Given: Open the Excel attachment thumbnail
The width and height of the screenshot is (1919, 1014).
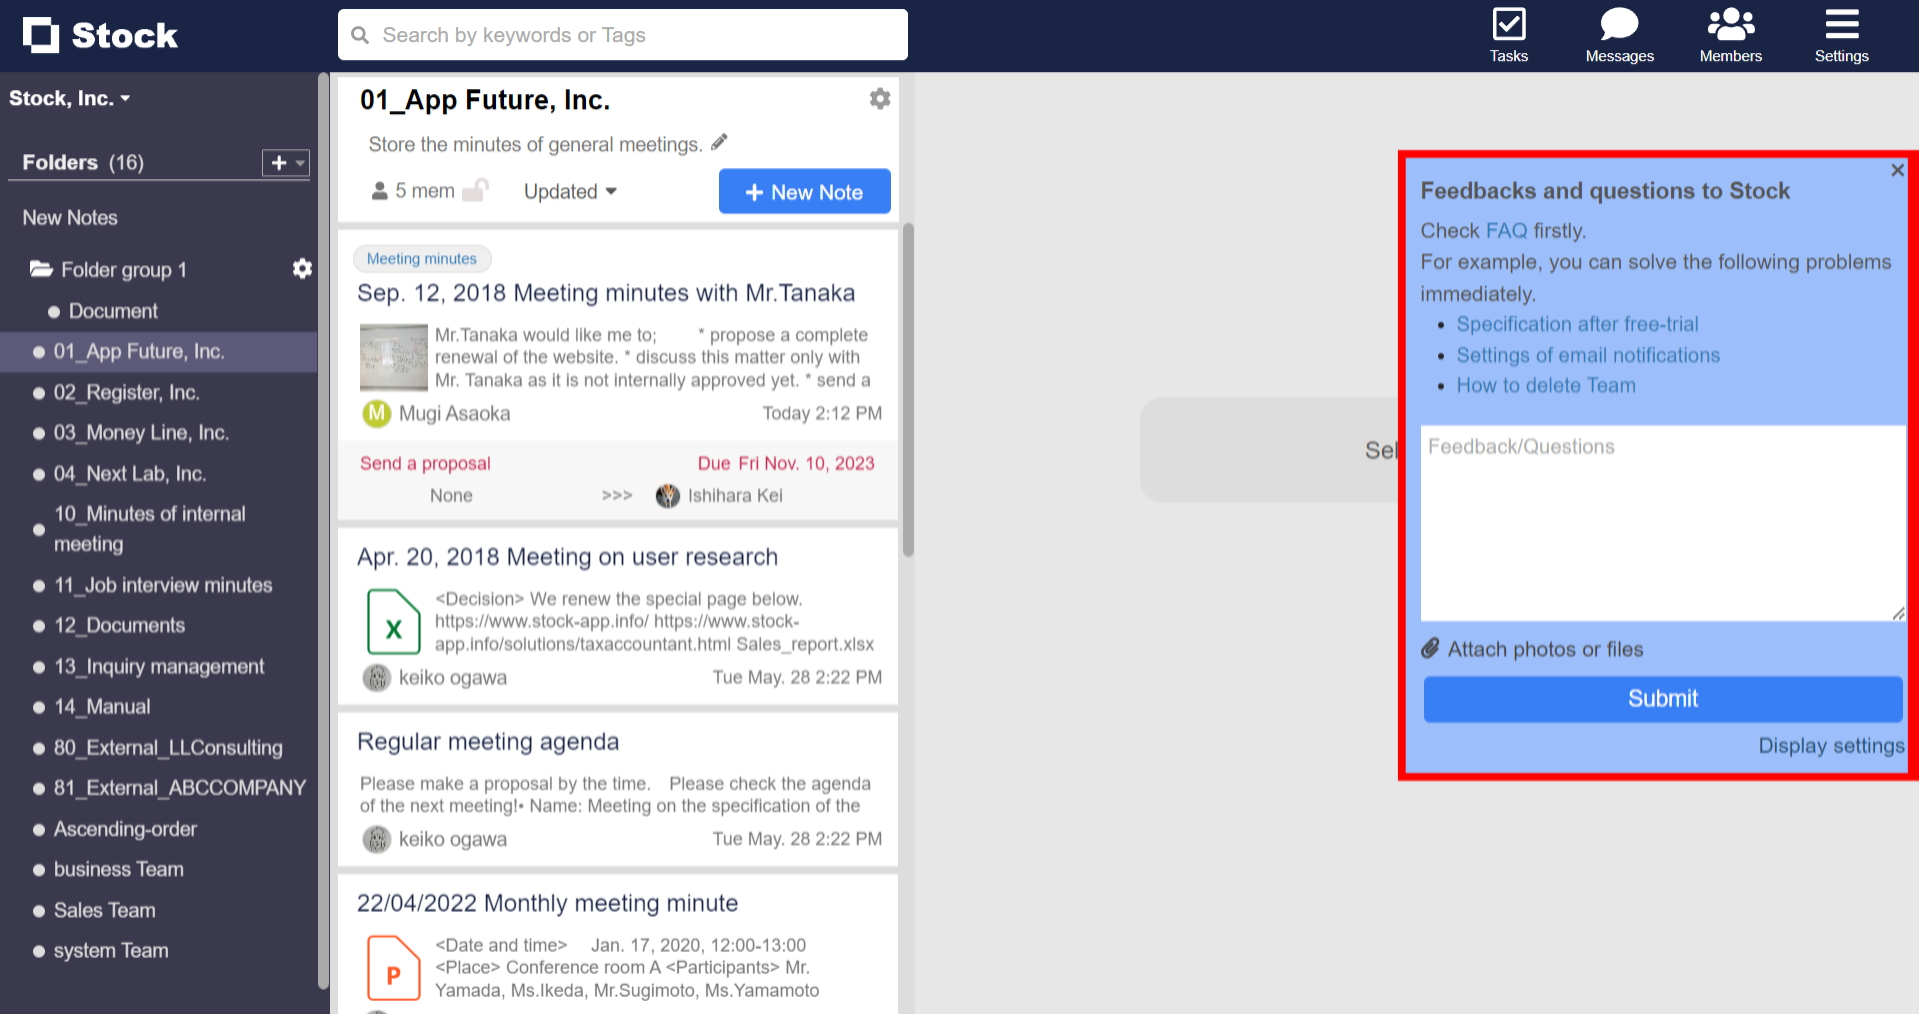Looking at the screenshot, I should click(393, 622).
